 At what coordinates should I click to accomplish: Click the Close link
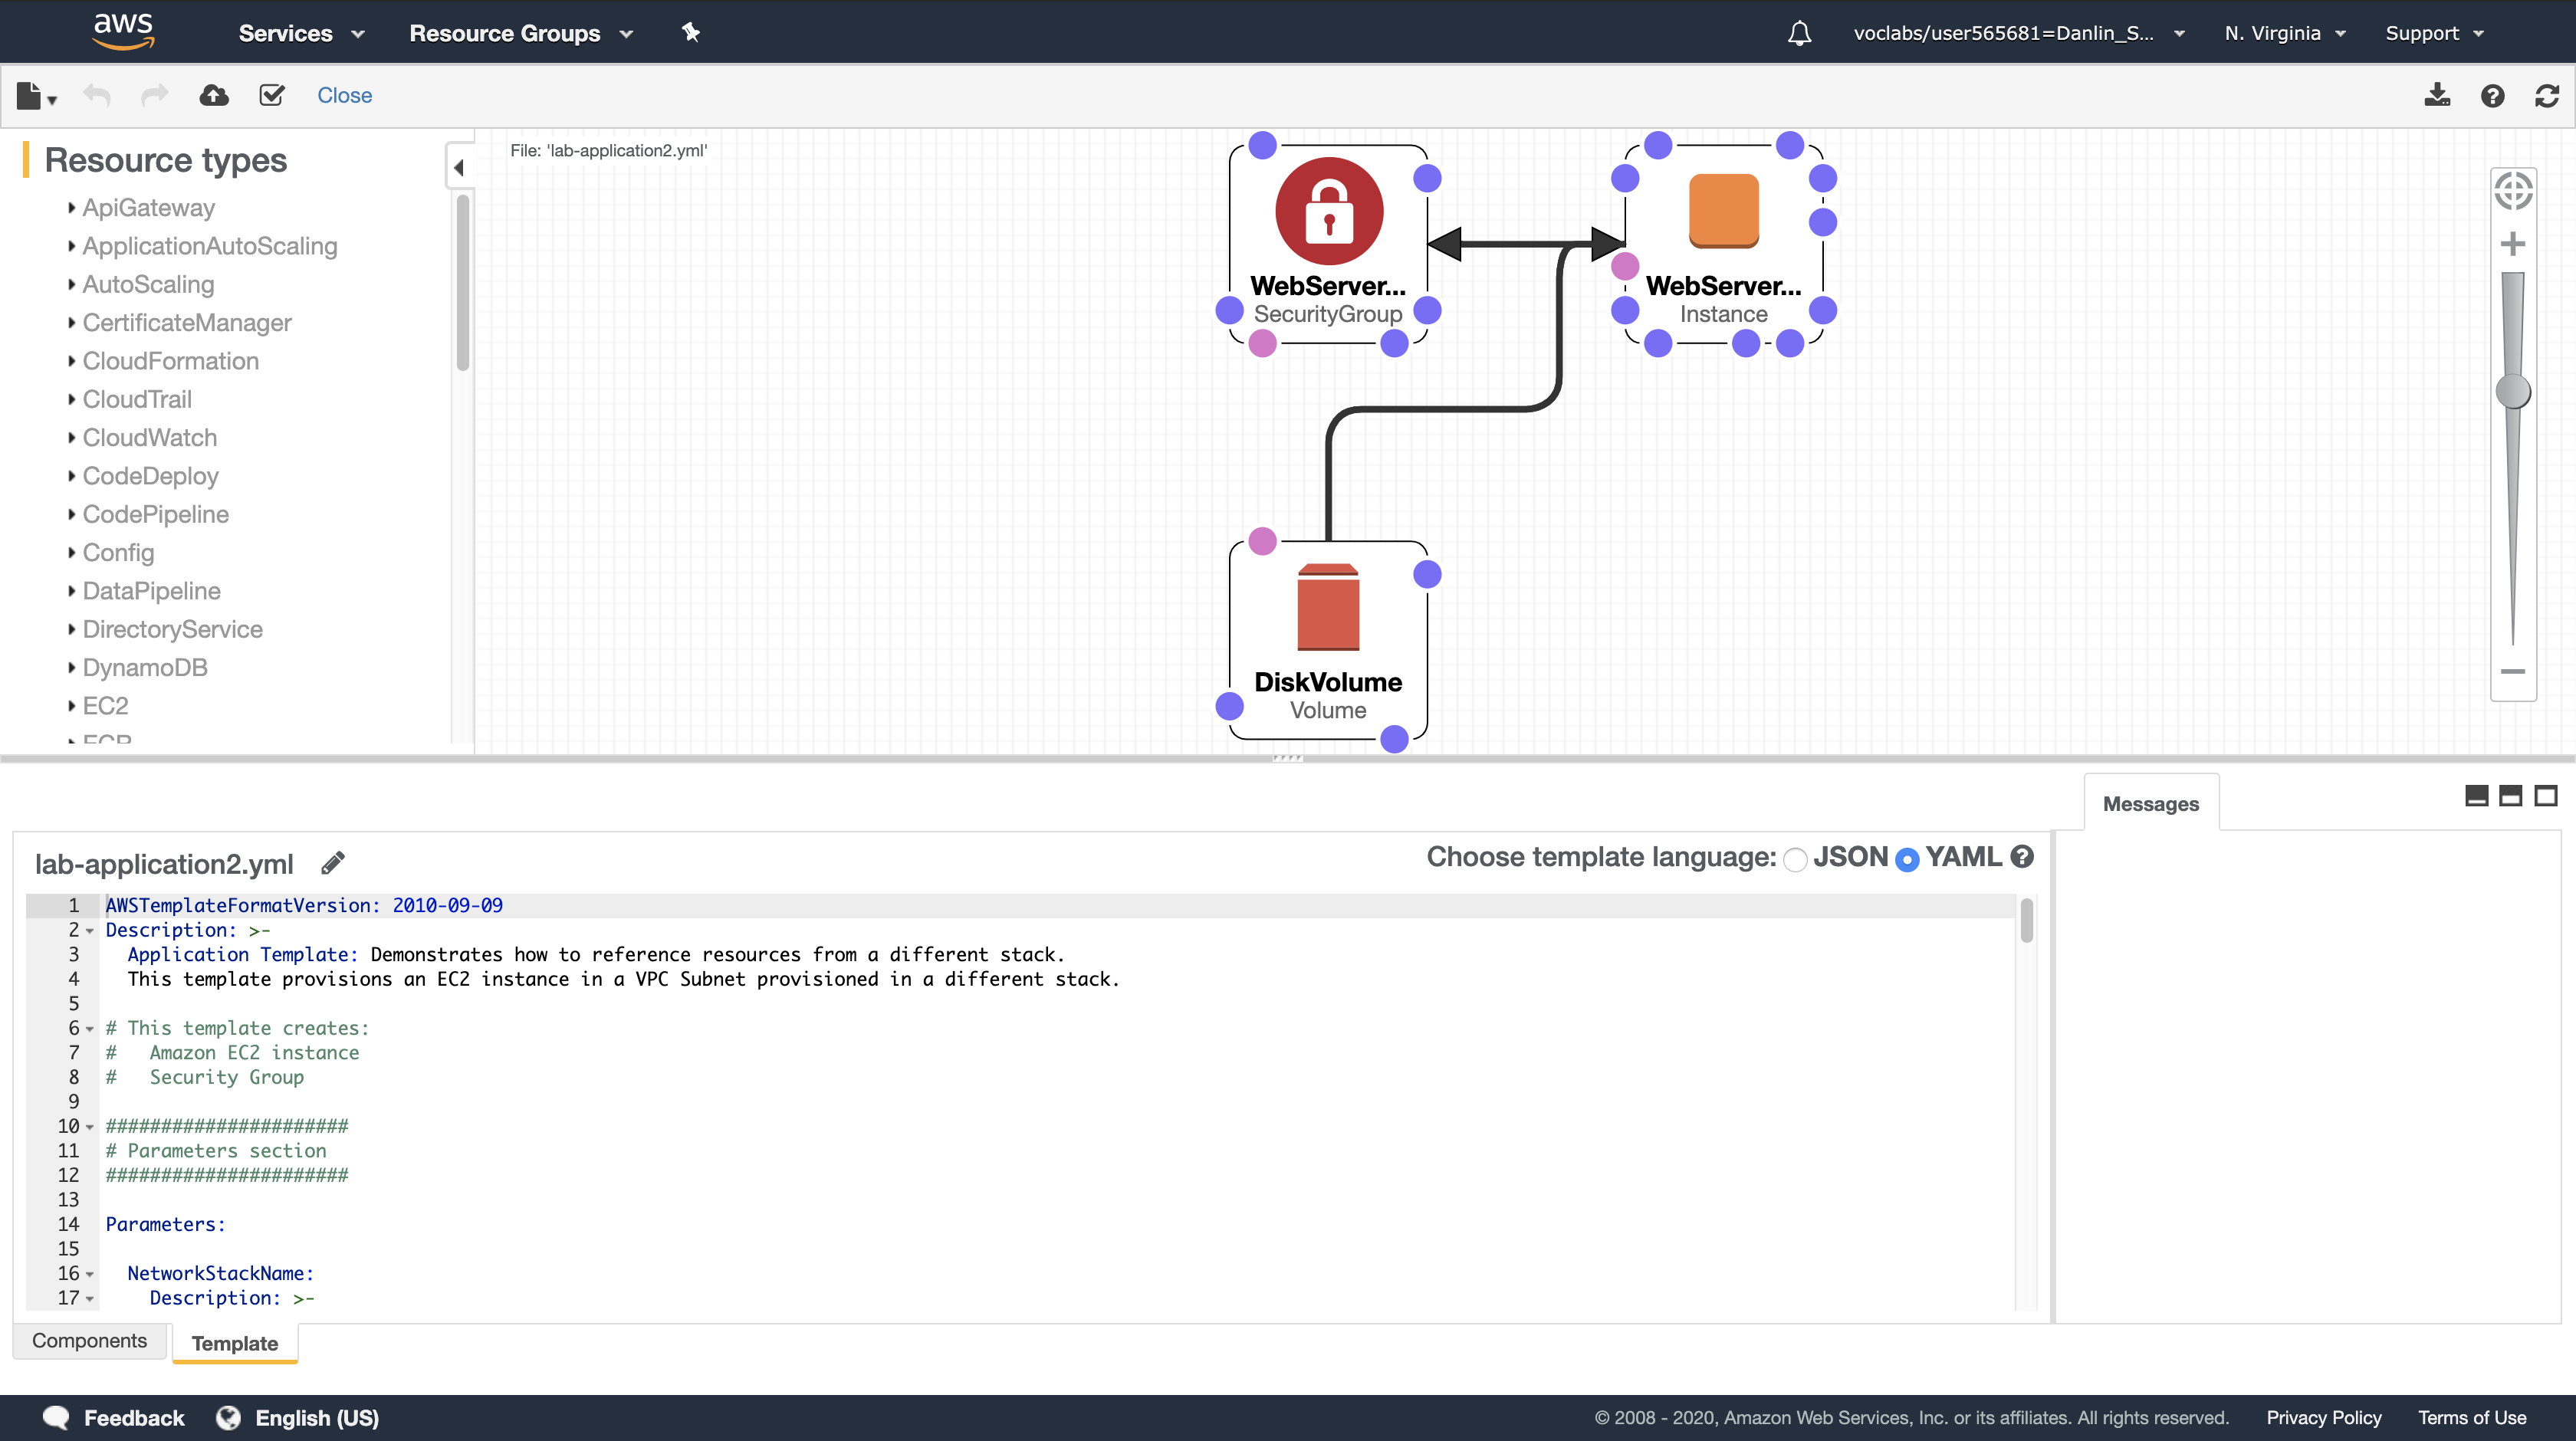pos(344,95)
